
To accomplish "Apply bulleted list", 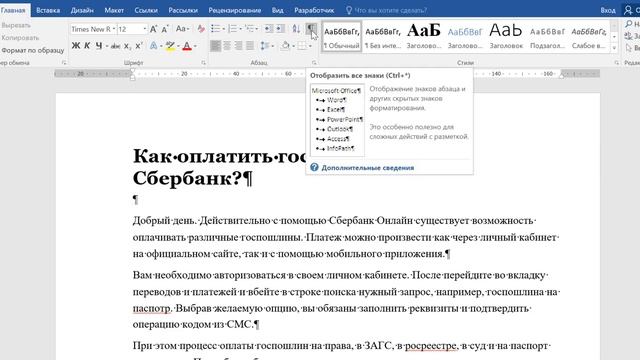I will pos(215,29).
